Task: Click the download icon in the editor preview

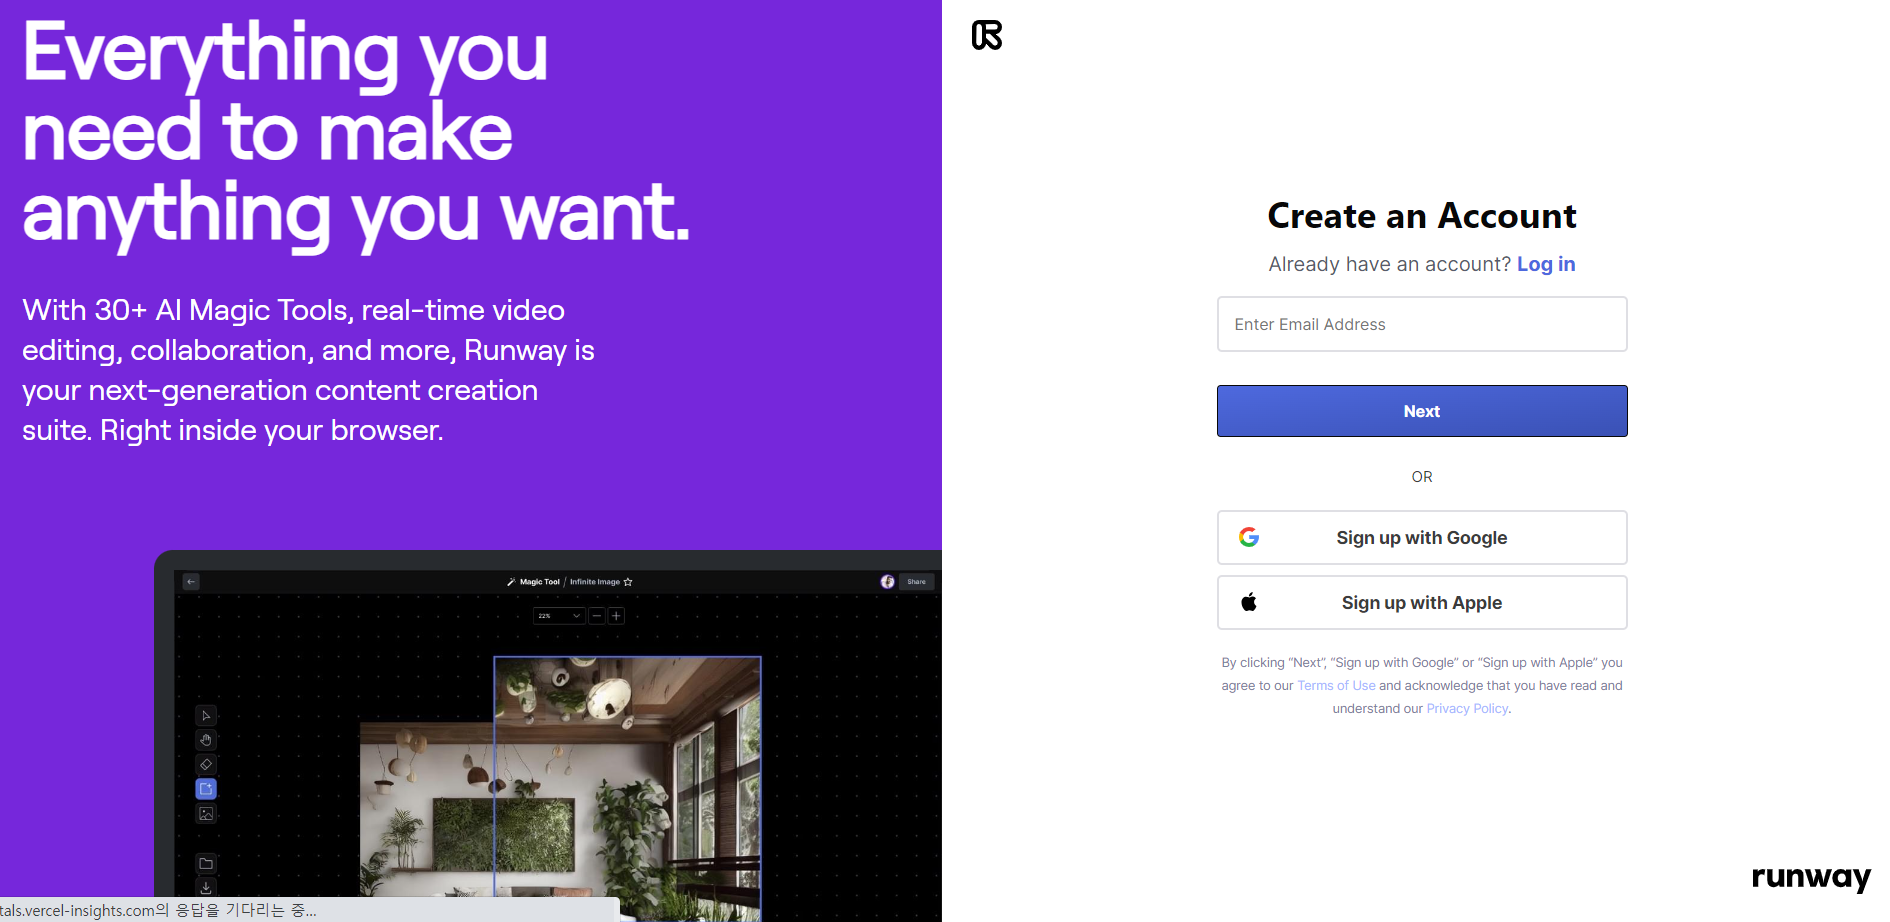Action: point(206,887)
